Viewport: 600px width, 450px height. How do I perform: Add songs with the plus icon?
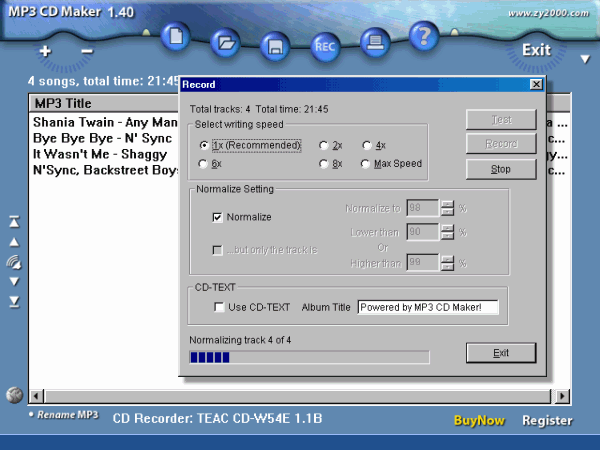(45, 51)
